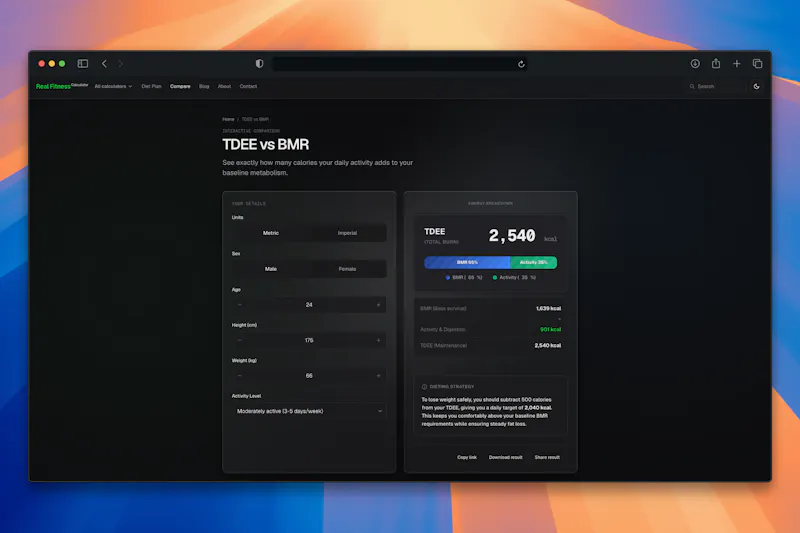
Task: Click the Home breadcrumb link
Action: pos(228,119)
